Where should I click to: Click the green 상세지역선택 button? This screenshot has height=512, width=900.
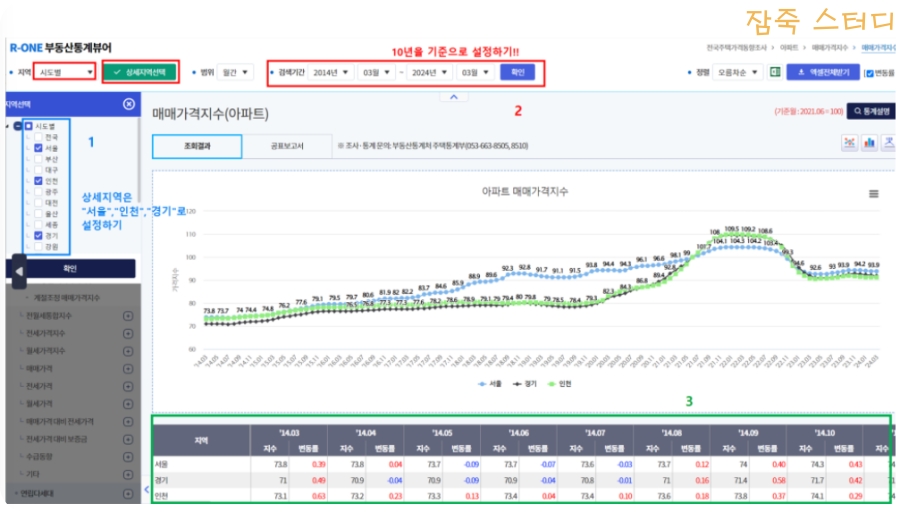point(140,72)
